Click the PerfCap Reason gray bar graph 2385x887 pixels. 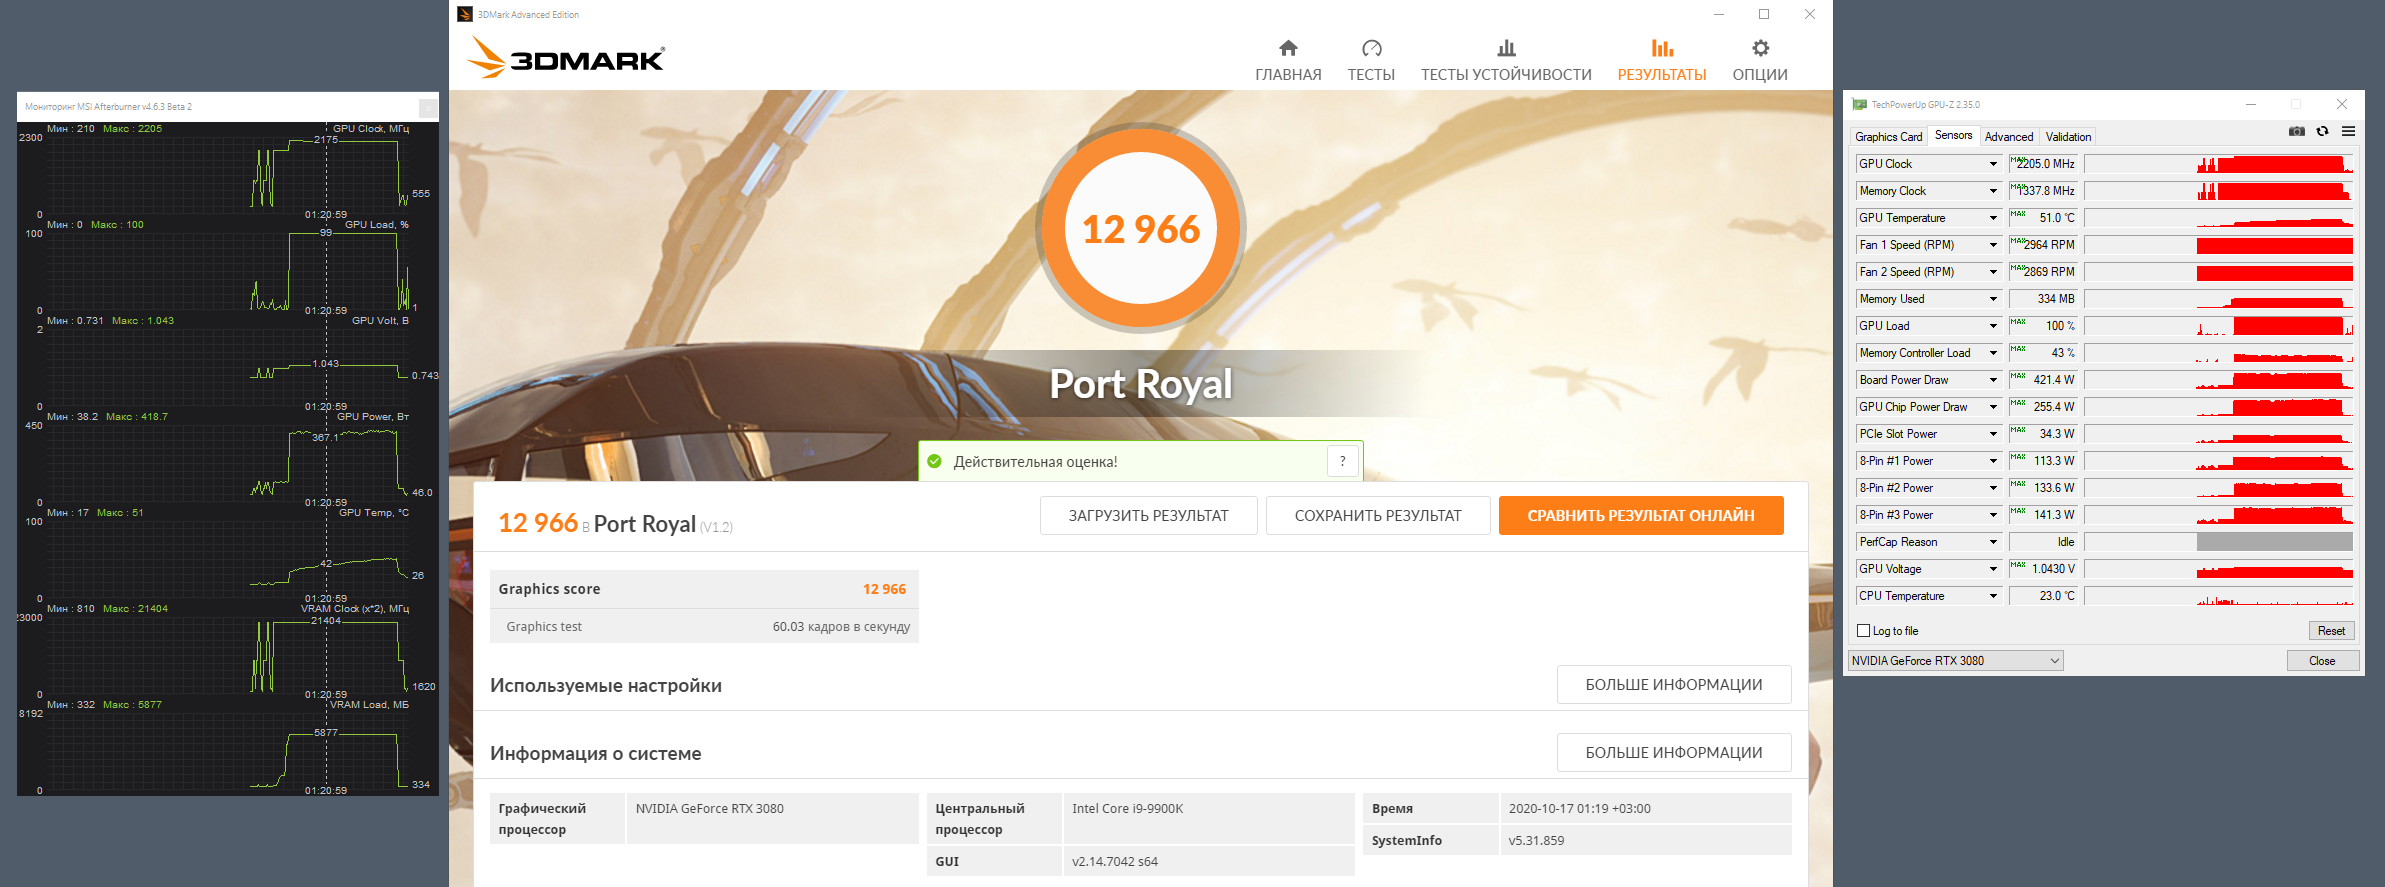(2218, 542)
